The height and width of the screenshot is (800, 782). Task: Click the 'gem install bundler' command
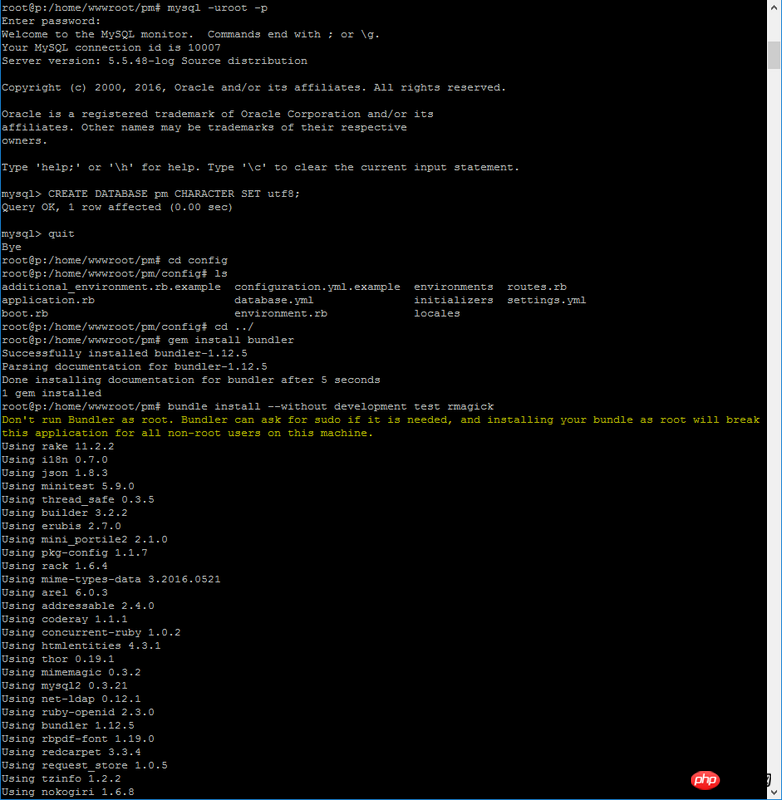231,340
